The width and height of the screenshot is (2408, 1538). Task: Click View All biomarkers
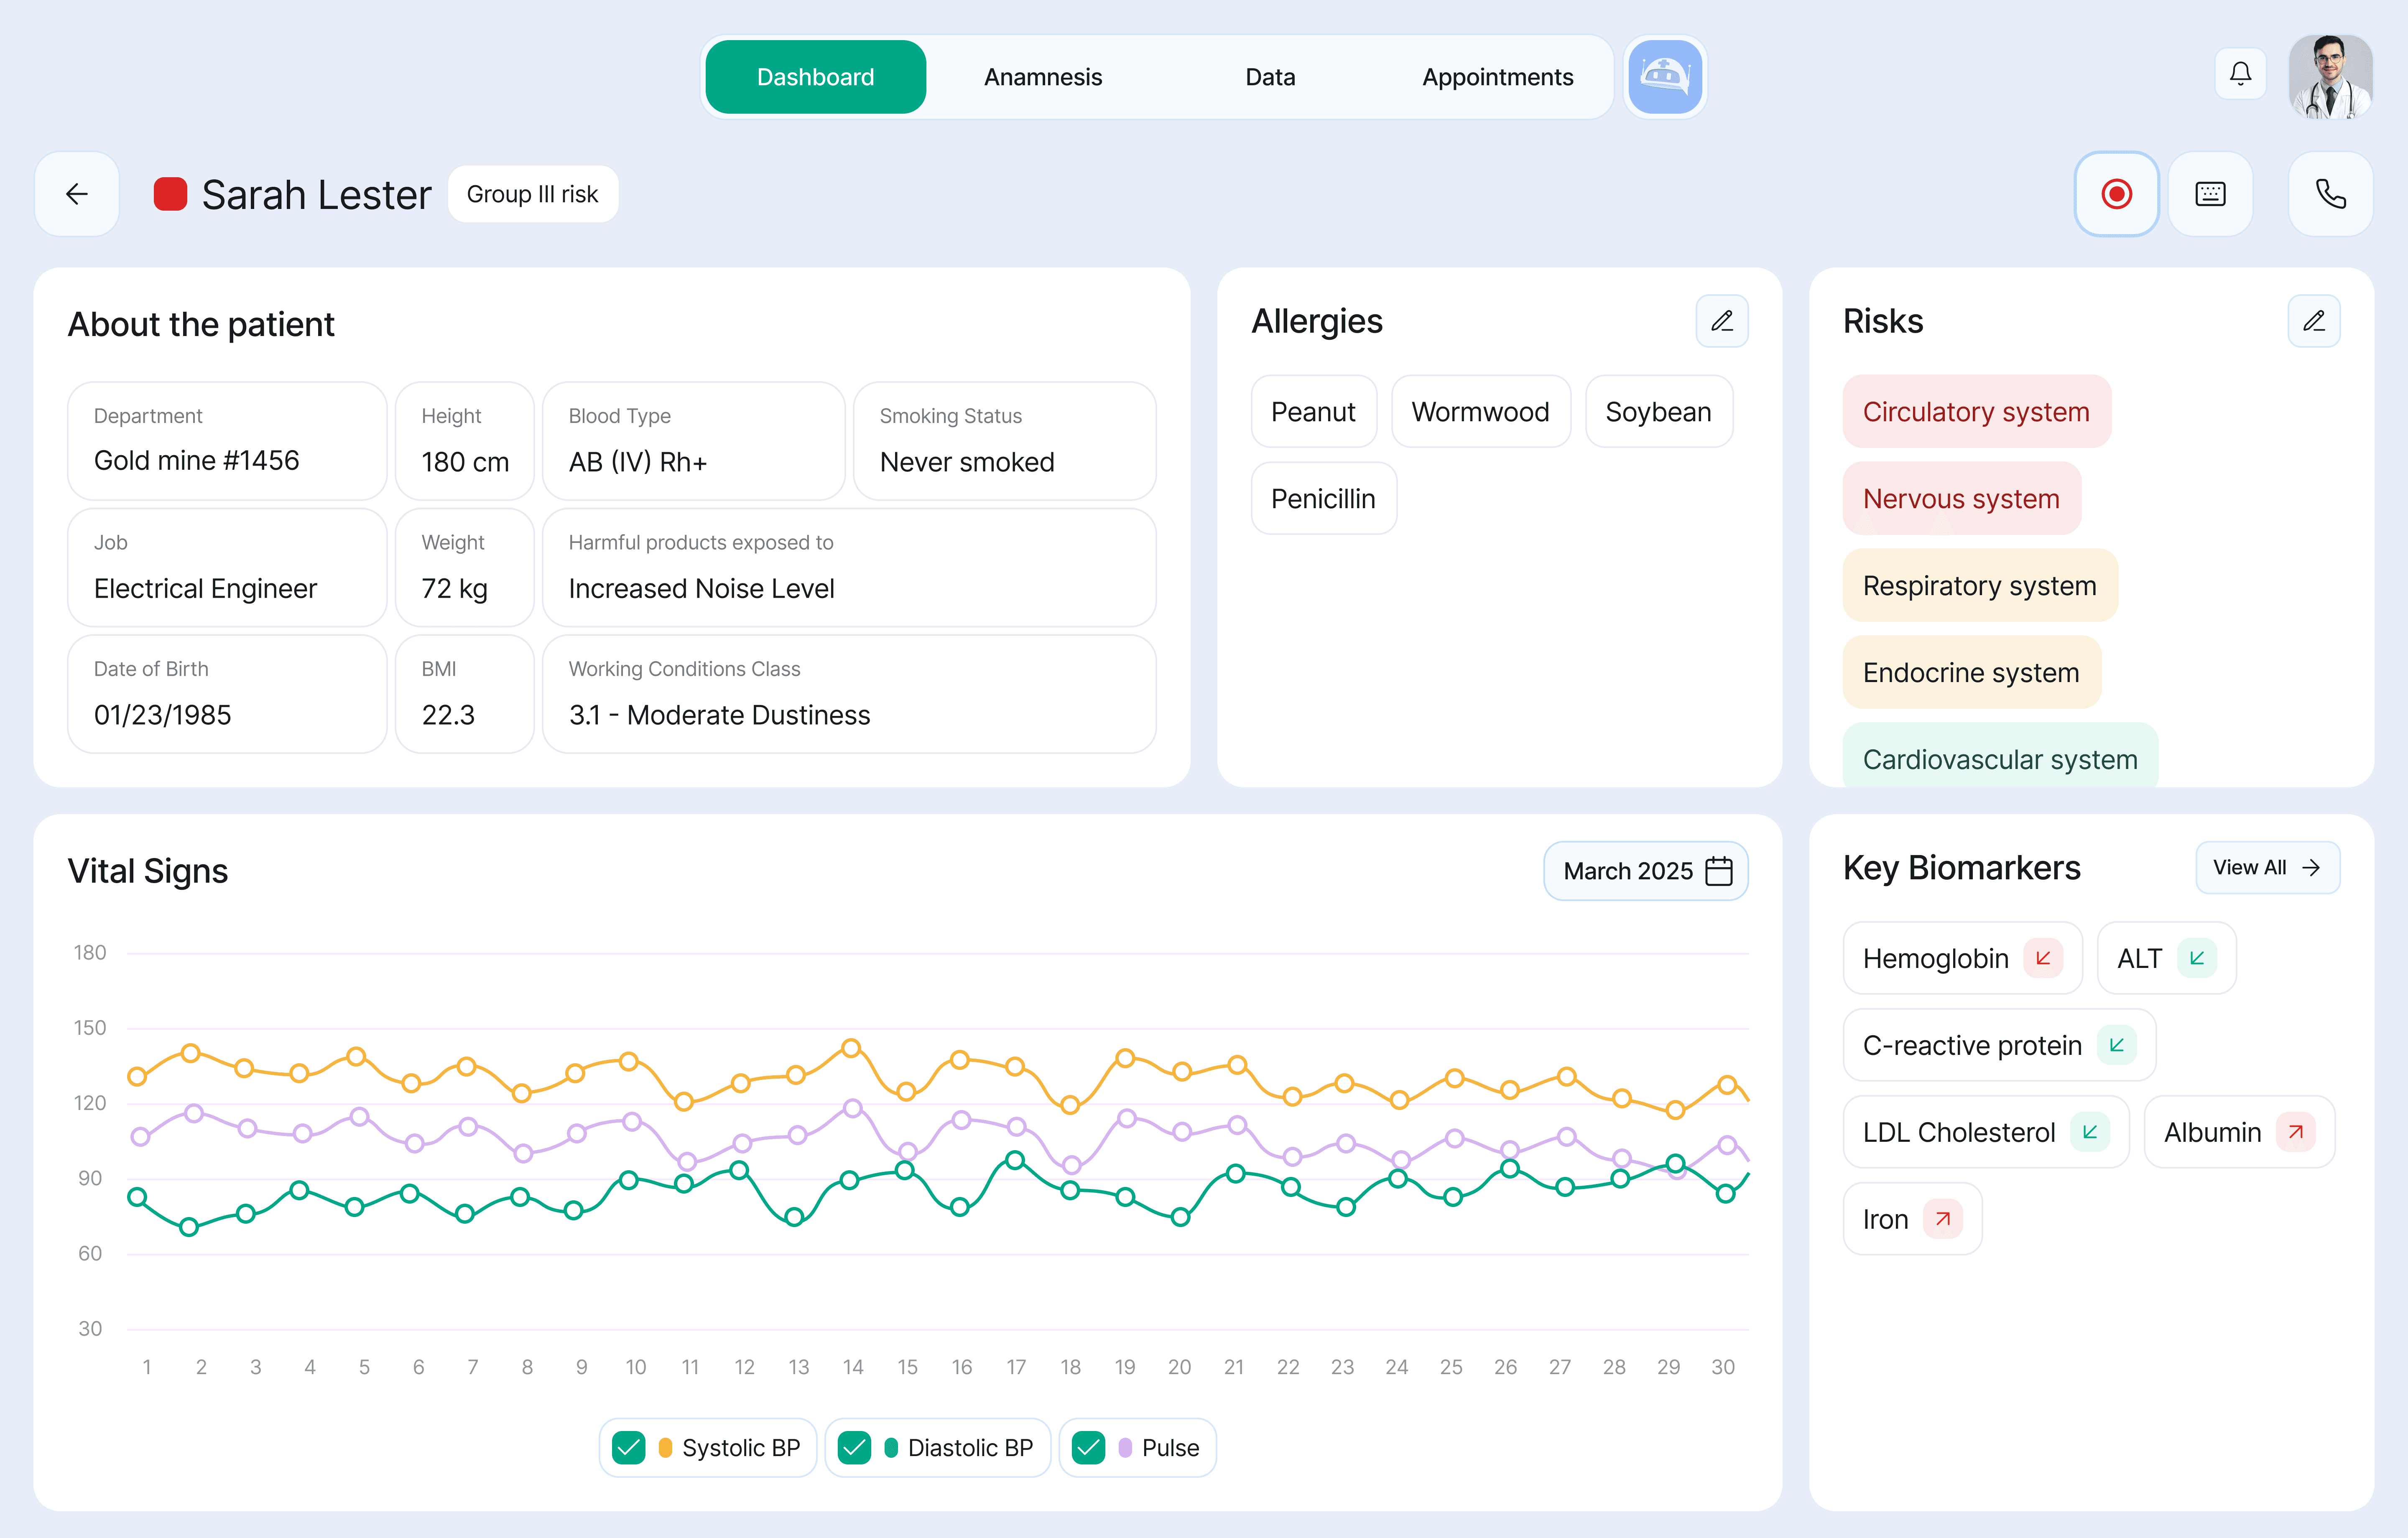click(x=2267, y=868)
